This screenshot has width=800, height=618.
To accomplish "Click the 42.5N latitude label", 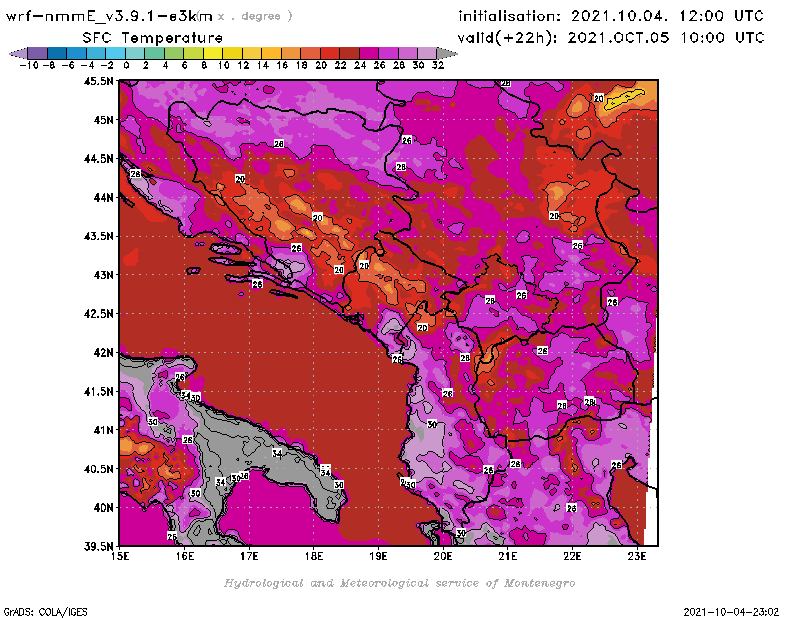I will (x=98, y=313).
